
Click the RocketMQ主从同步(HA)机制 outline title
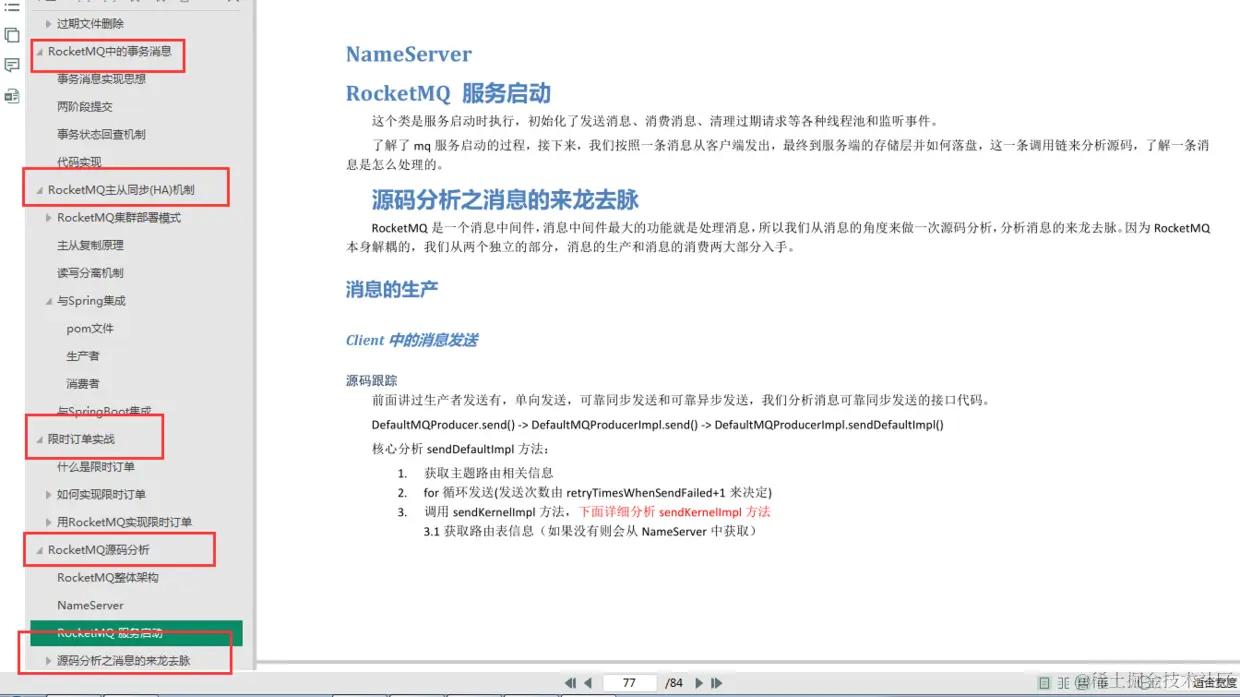(x=121, y=190)
